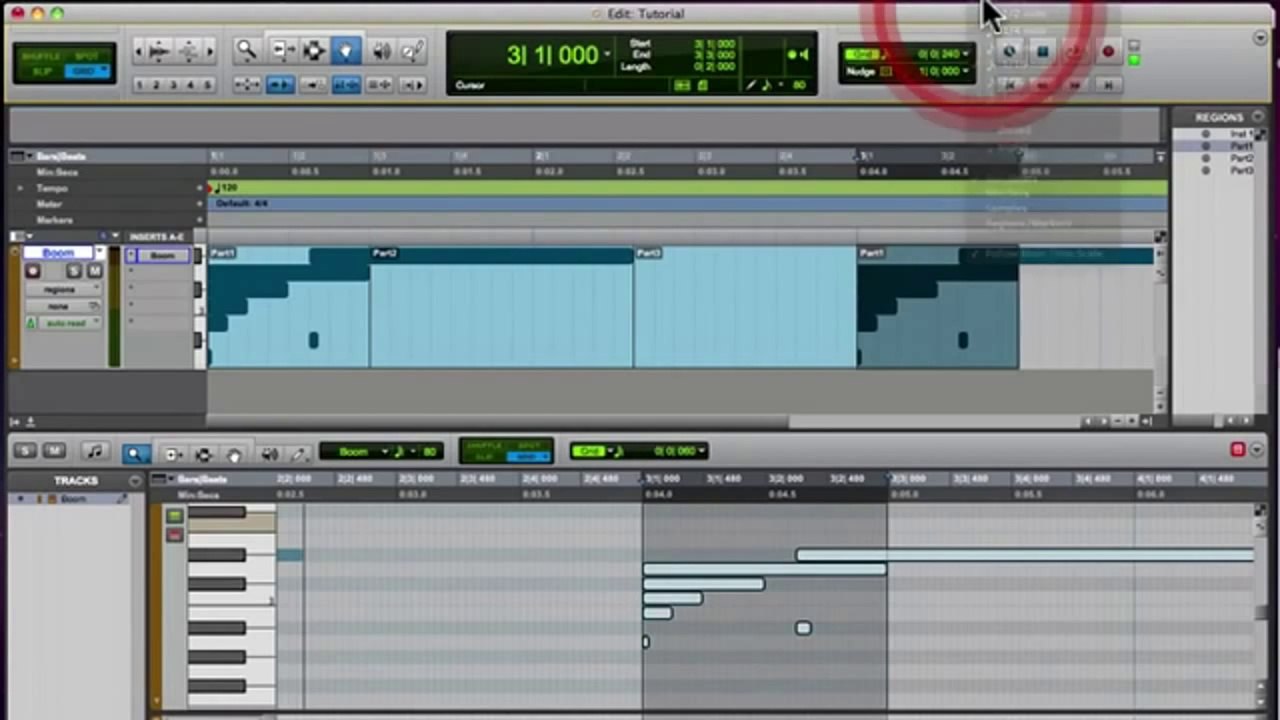Select the Part3 region on the track
The width and height of the screenshot is (1280, 720).
tap(745, 307)
